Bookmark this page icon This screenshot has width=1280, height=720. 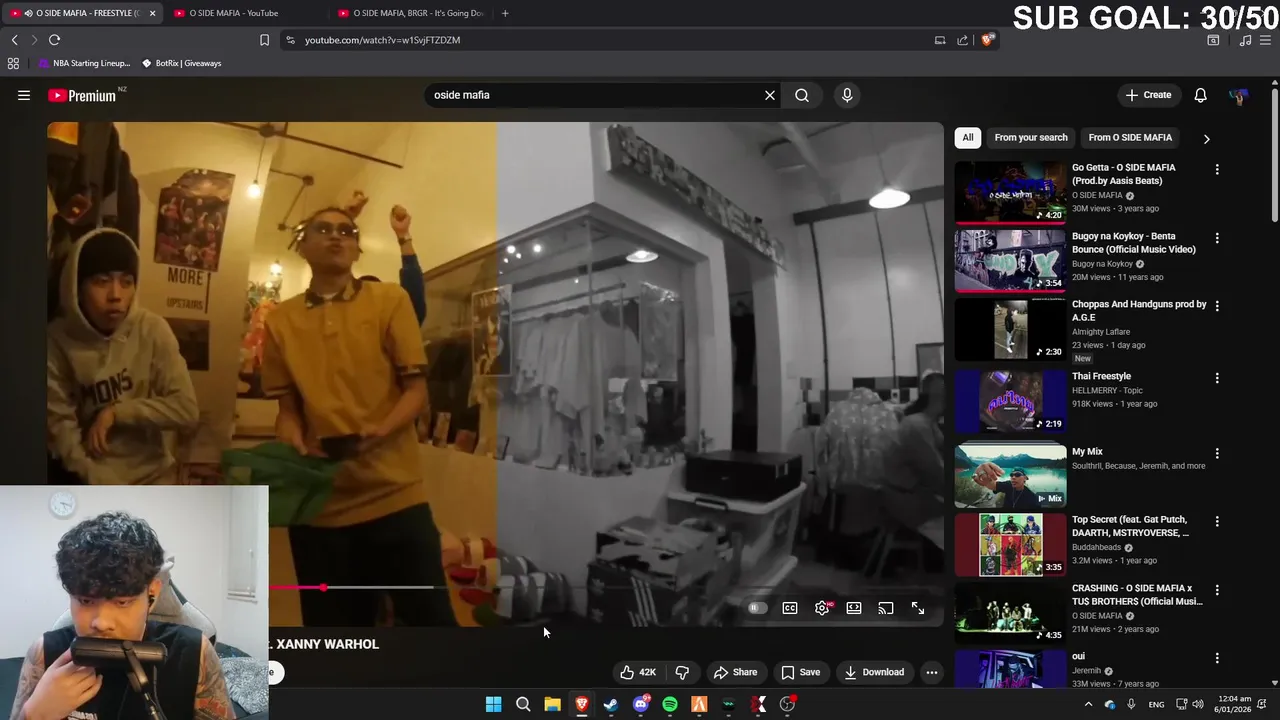pyautogui.click(x=264, y=40)
